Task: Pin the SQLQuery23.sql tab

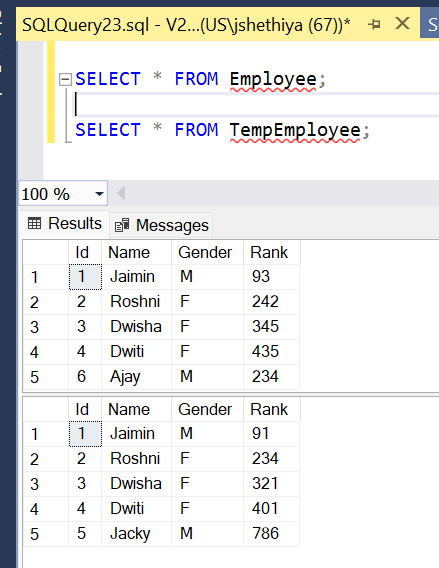Action: (375, 25)
